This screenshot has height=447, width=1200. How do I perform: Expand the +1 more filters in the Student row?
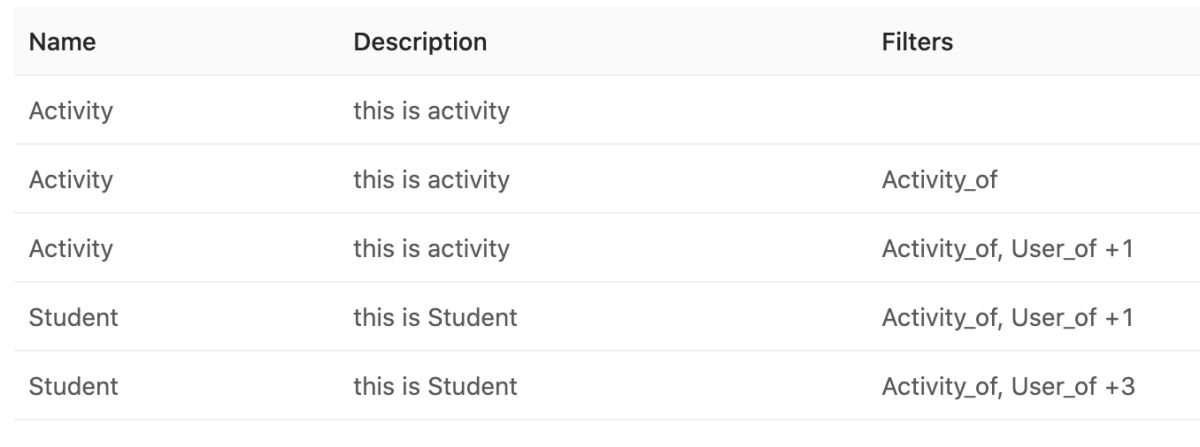click(x=1119, y=318)
